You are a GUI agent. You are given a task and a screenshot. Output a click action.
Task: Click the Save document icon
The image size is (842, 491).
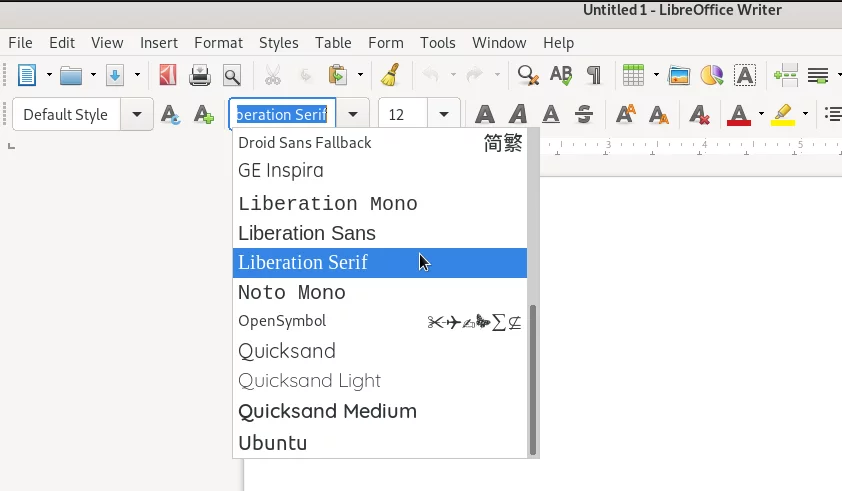[115, 75]
